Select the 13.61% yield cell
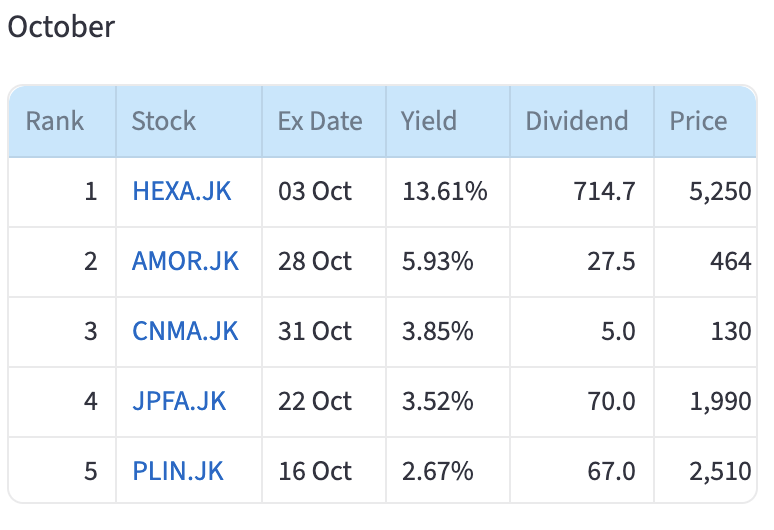 coord(444,191)
